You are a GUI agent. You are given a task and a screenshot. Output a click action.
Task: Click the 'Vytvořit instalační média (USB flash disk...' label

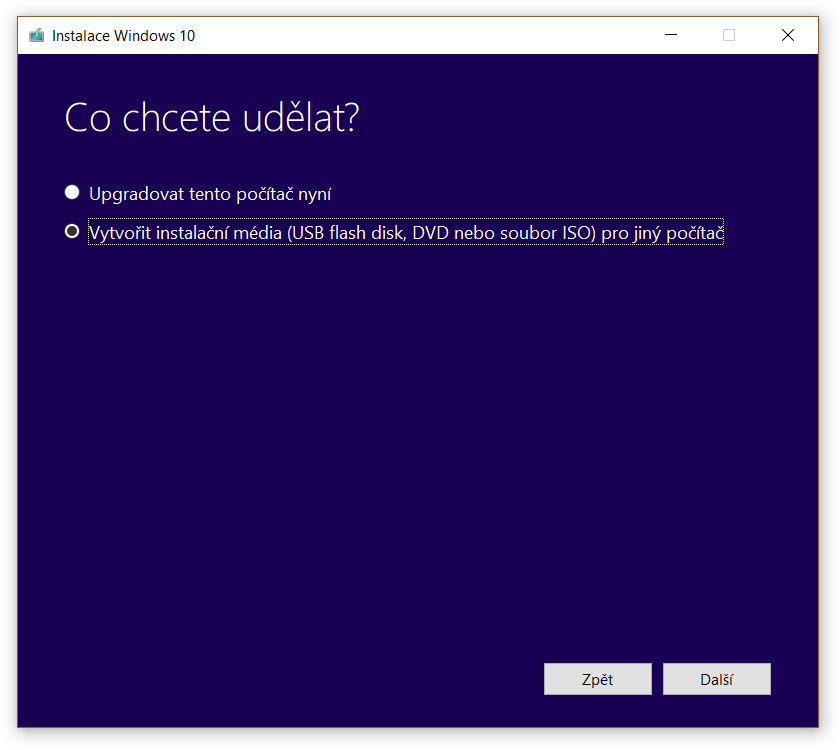coord(406,232)
